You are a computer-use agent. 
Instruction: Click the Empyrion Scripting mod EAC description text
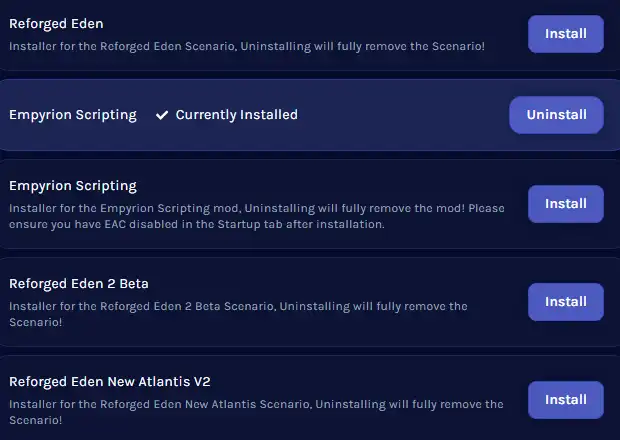[256, 217]
